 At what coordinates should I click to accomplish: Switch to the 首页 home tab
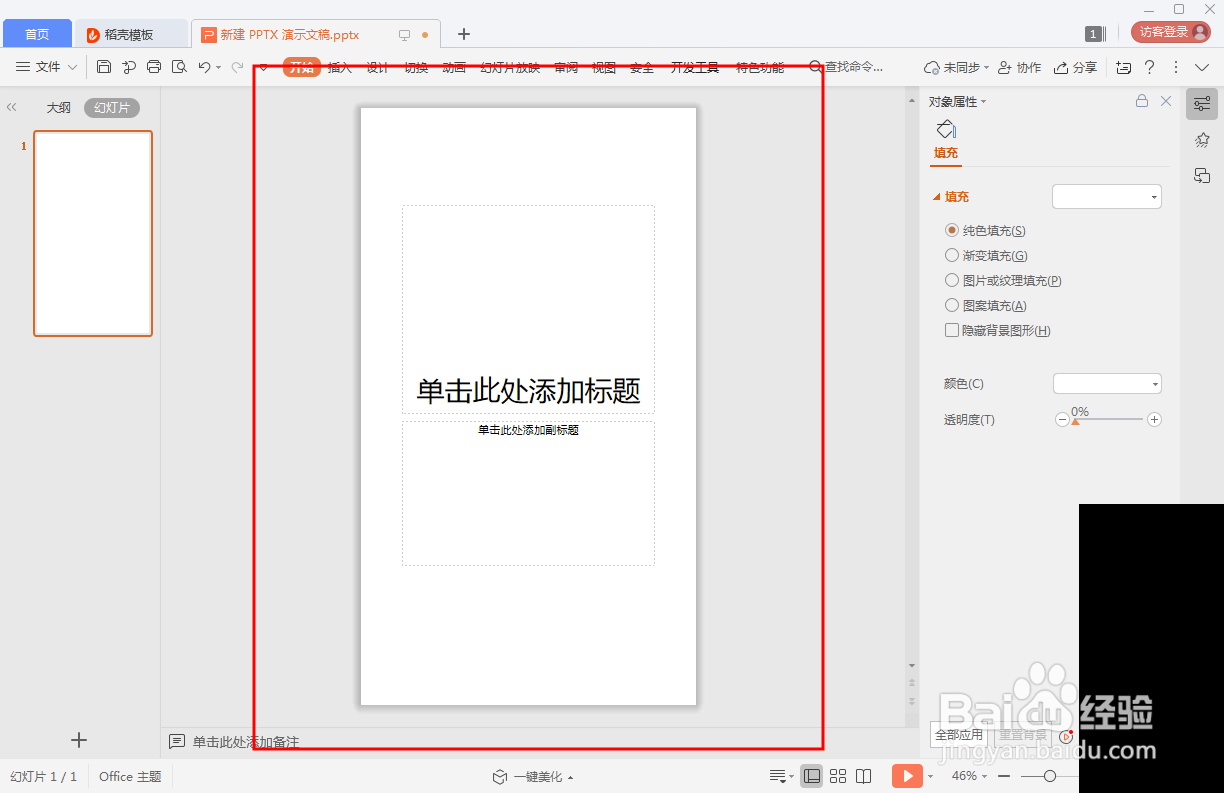(x=37, y=34)
